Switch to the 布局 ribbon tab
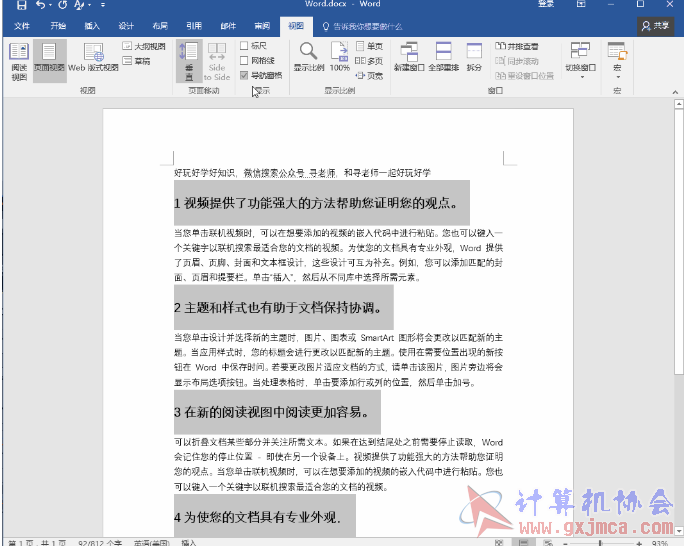Viewport: 689px width, 546px height. 160,26
